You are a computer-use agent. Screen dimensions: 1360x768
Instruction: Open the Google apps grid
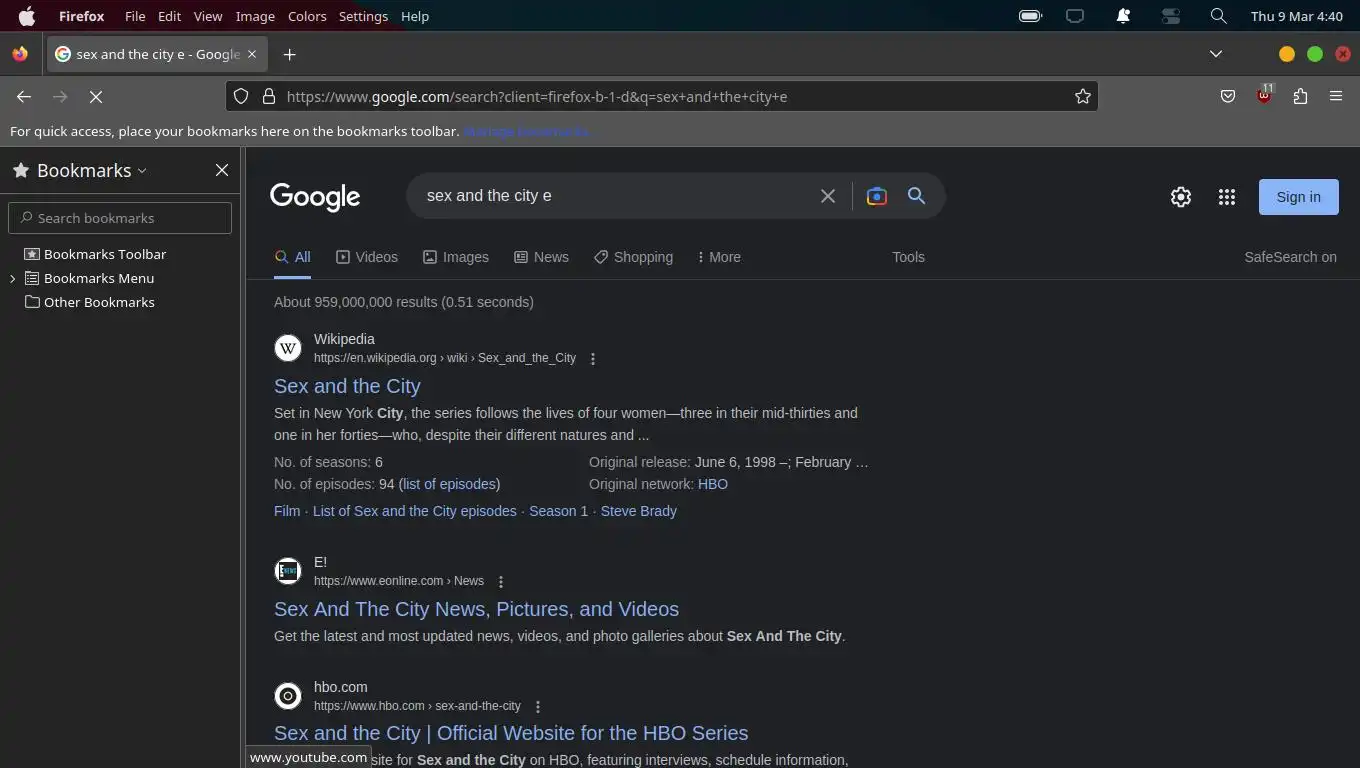(1227, 197)
